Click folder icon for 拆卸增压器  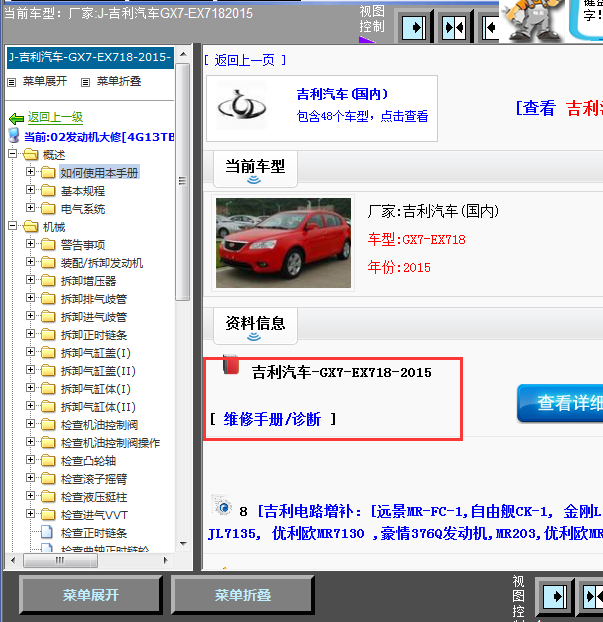click(x=48, y=281)
